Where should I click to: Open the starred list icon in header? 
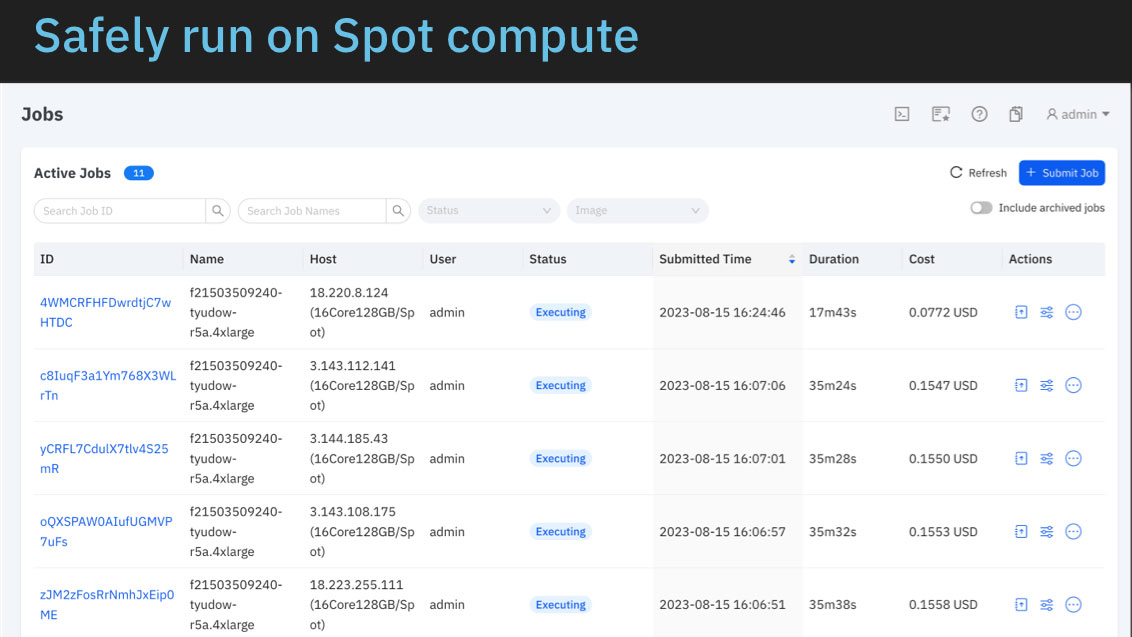[x=941, y=114]
